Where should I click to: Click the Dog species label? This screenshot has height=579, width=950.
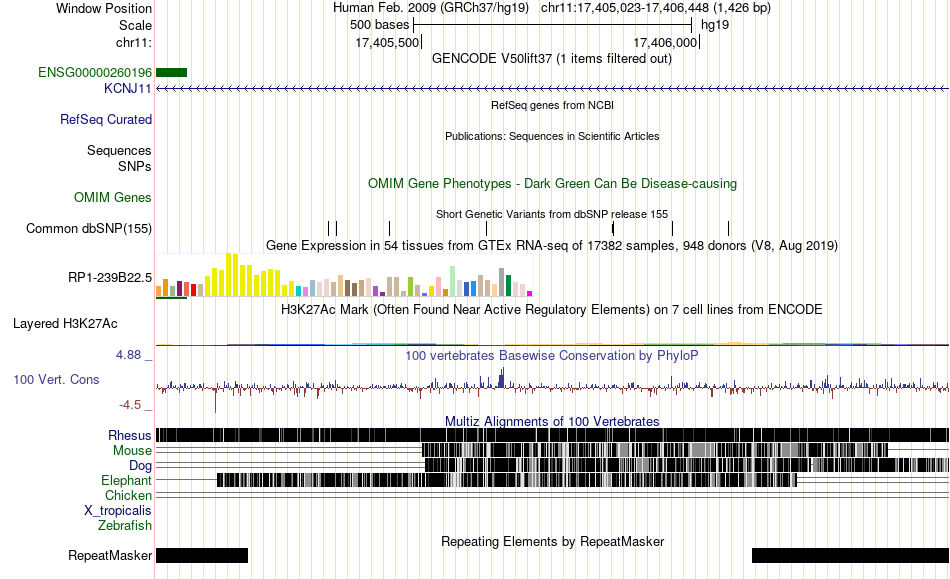[x=140, y=465]
